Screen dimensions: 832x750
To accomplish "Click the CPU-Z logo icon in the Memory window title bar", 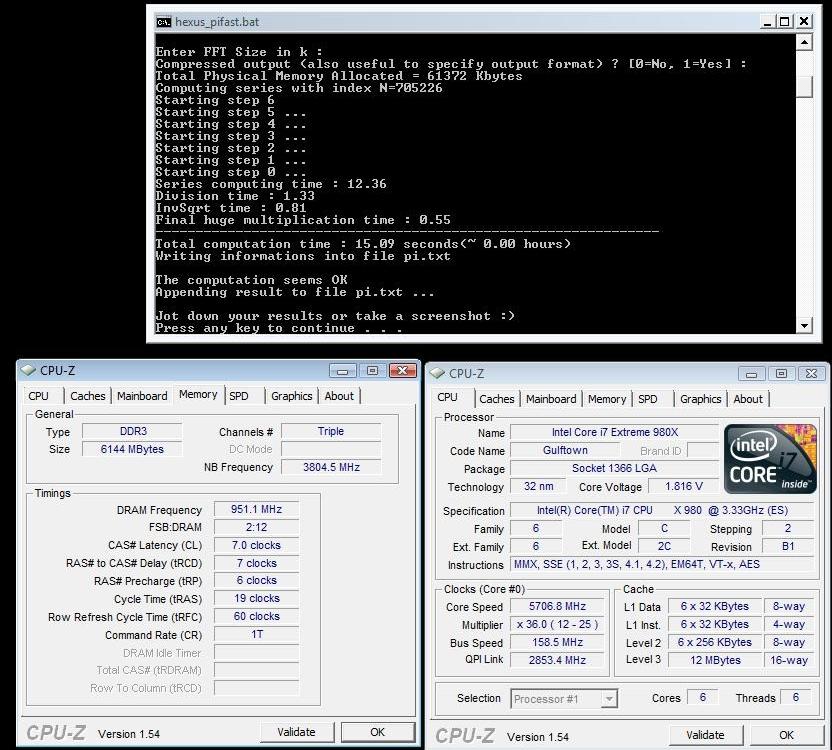I will point(28,369).
